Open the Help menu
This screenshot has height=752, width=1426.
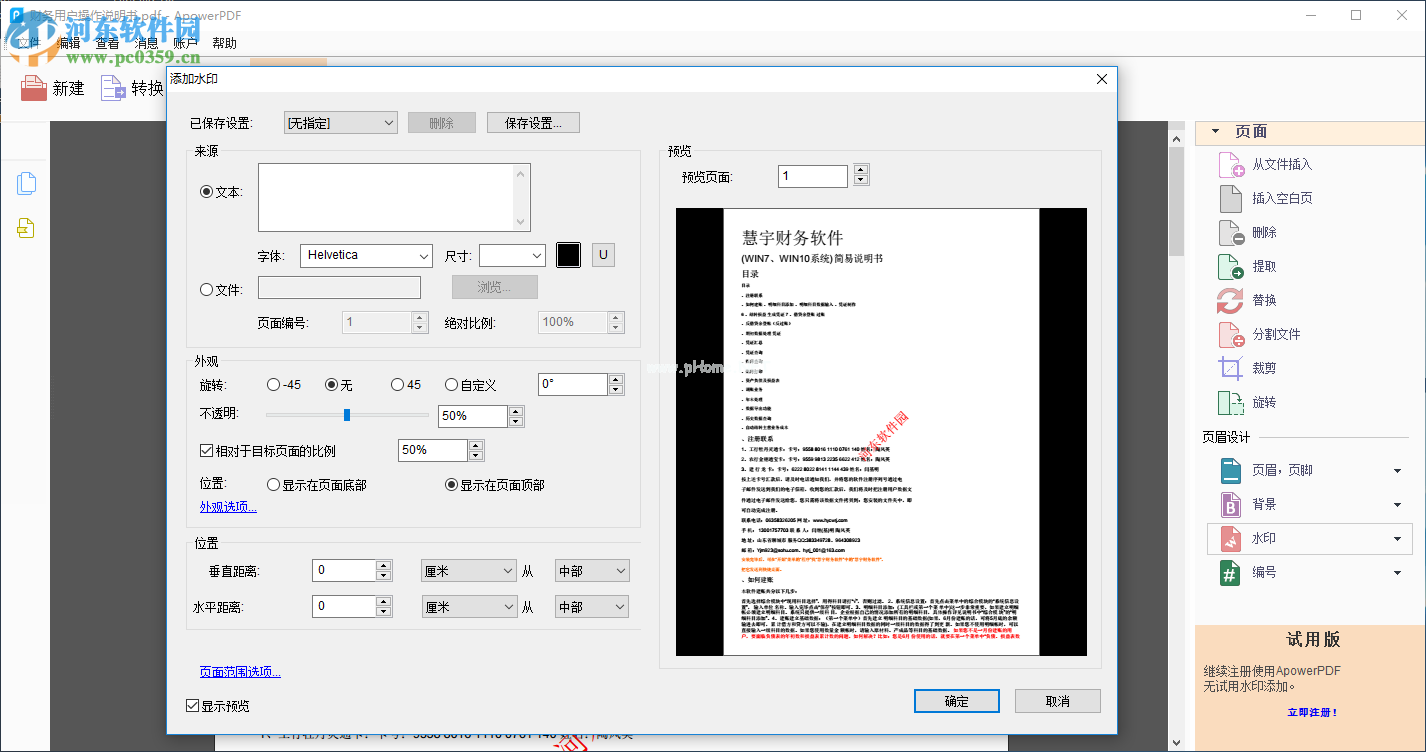(225, 43)
